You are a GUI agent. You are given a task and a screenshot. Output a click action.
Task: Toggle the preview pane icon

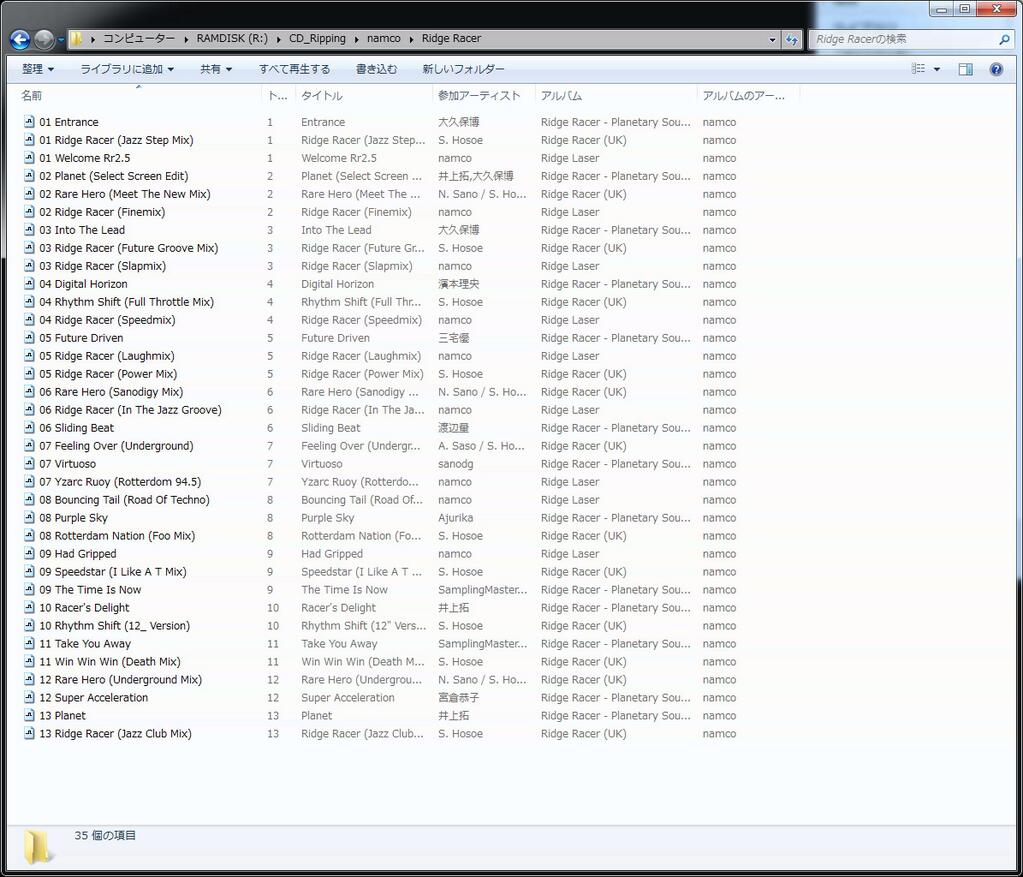pos(966,69)
